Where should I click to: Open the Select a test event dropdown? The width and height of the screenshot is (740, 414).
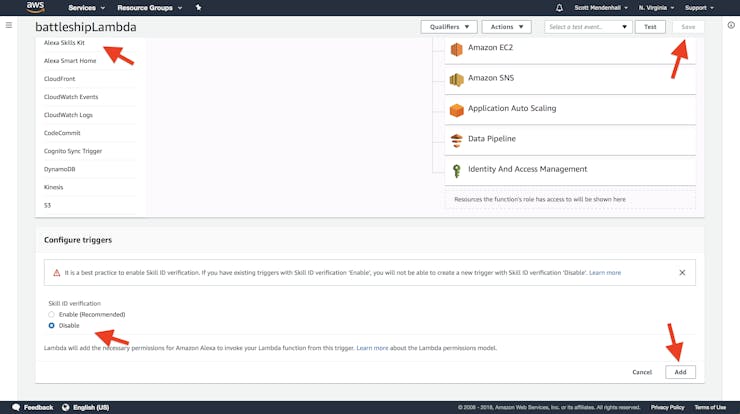pos(588,27)
